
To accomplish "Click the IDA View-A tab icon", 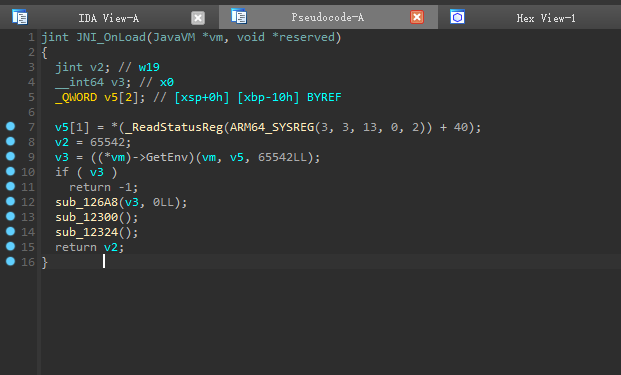I will coord(19,17).
